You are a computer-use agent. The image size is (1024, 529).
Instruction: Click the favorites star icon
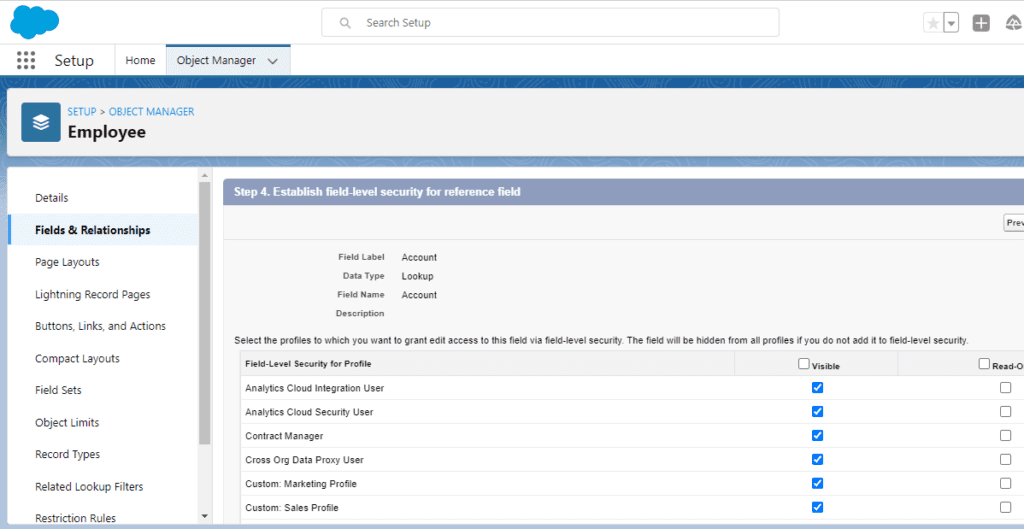[x=933, y=24]
